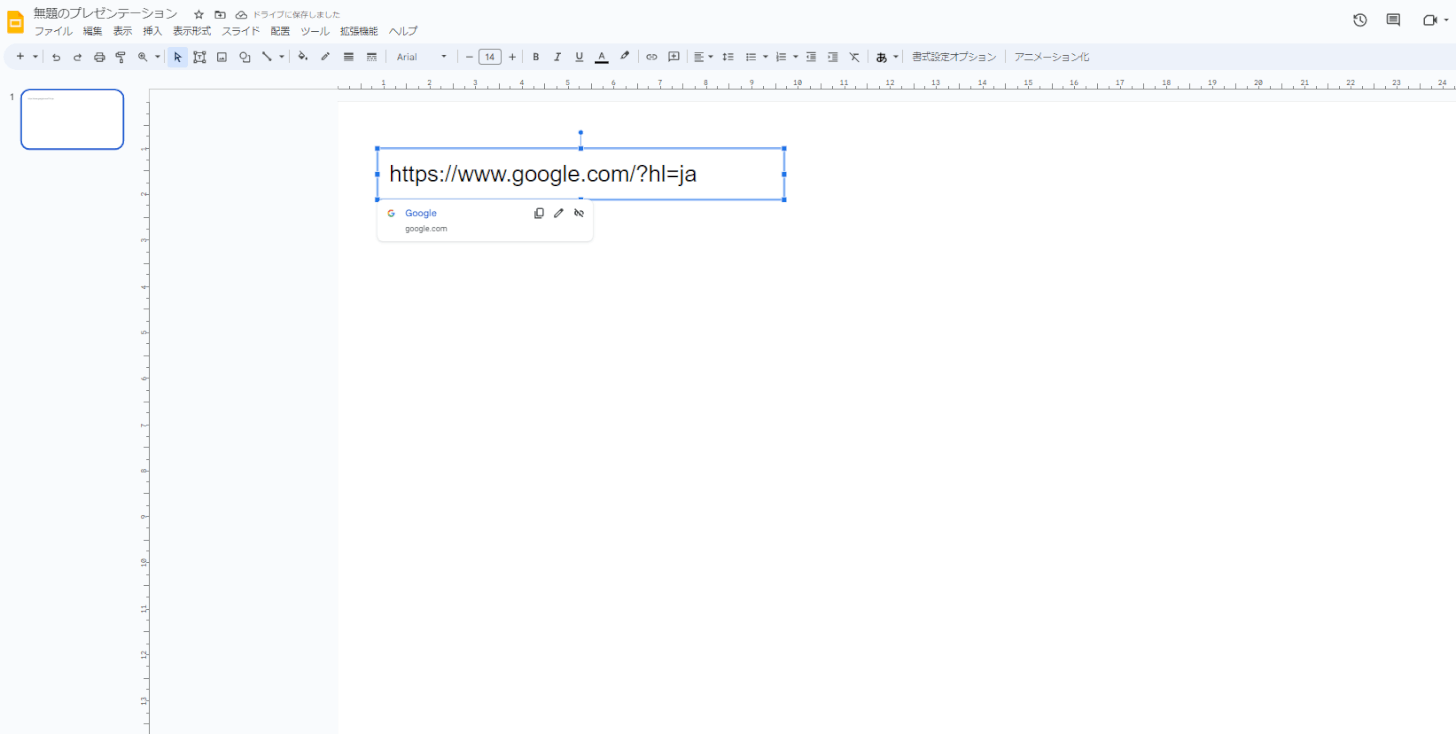
Task: Open text color picker
Action: pos(601,57)
